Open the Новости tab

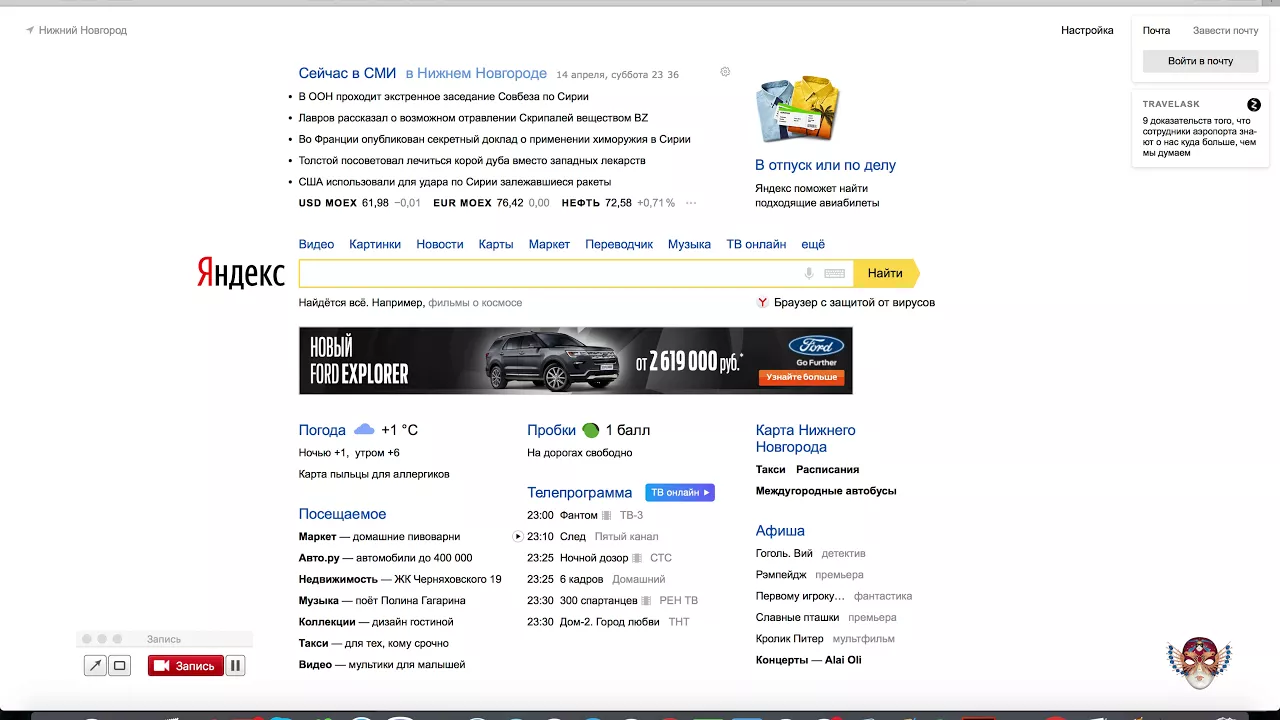coord(440,244)
